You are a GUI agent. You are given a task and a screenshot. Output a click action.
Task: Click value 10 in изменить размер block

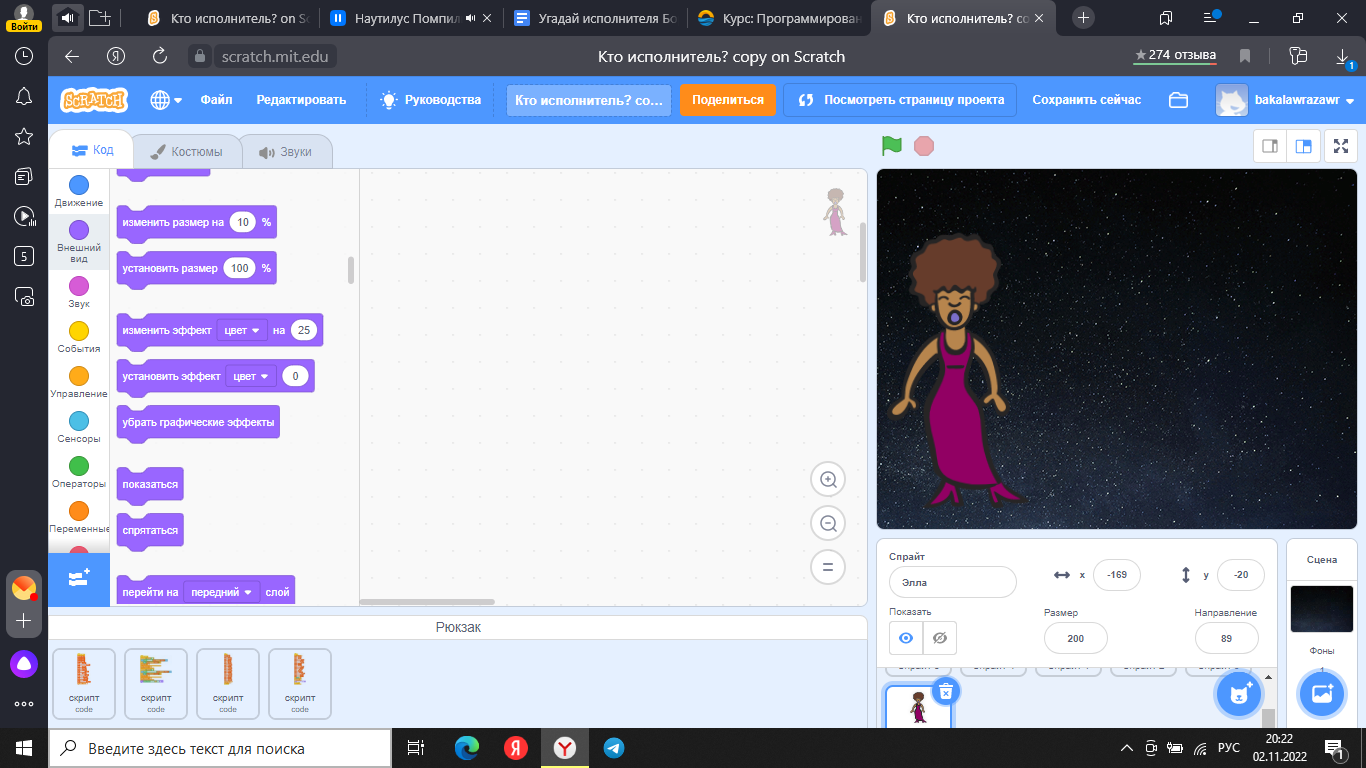(x=242, y=222)
